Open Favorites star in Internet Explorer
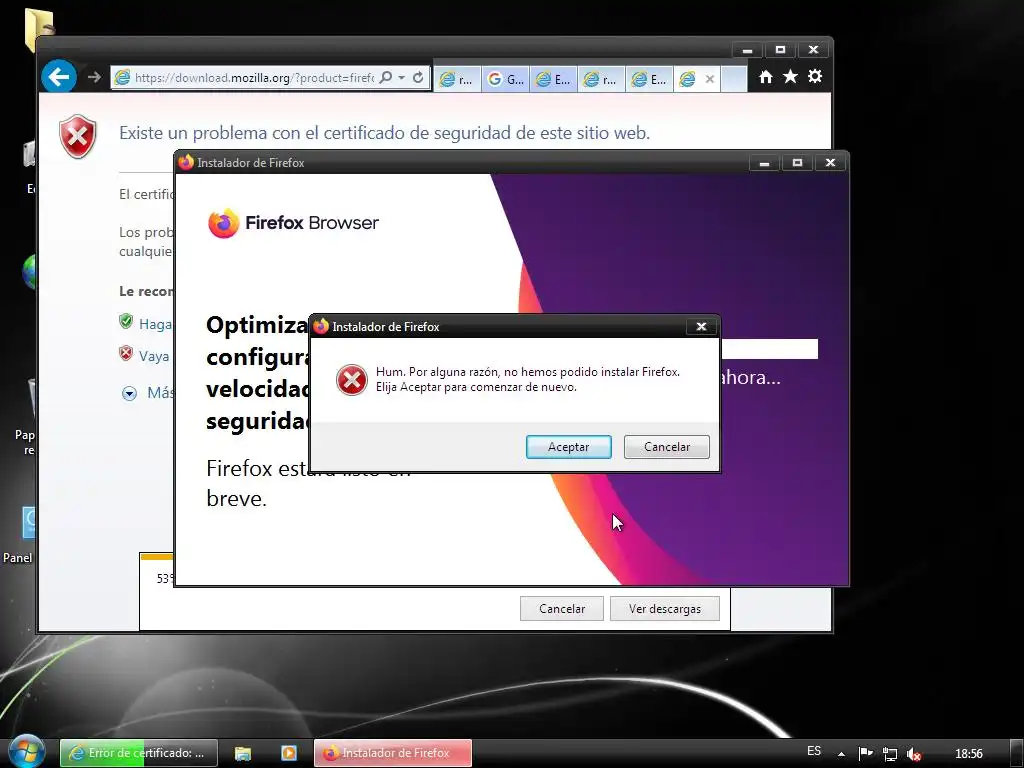 pyautogui.click(x=790, y=77)
